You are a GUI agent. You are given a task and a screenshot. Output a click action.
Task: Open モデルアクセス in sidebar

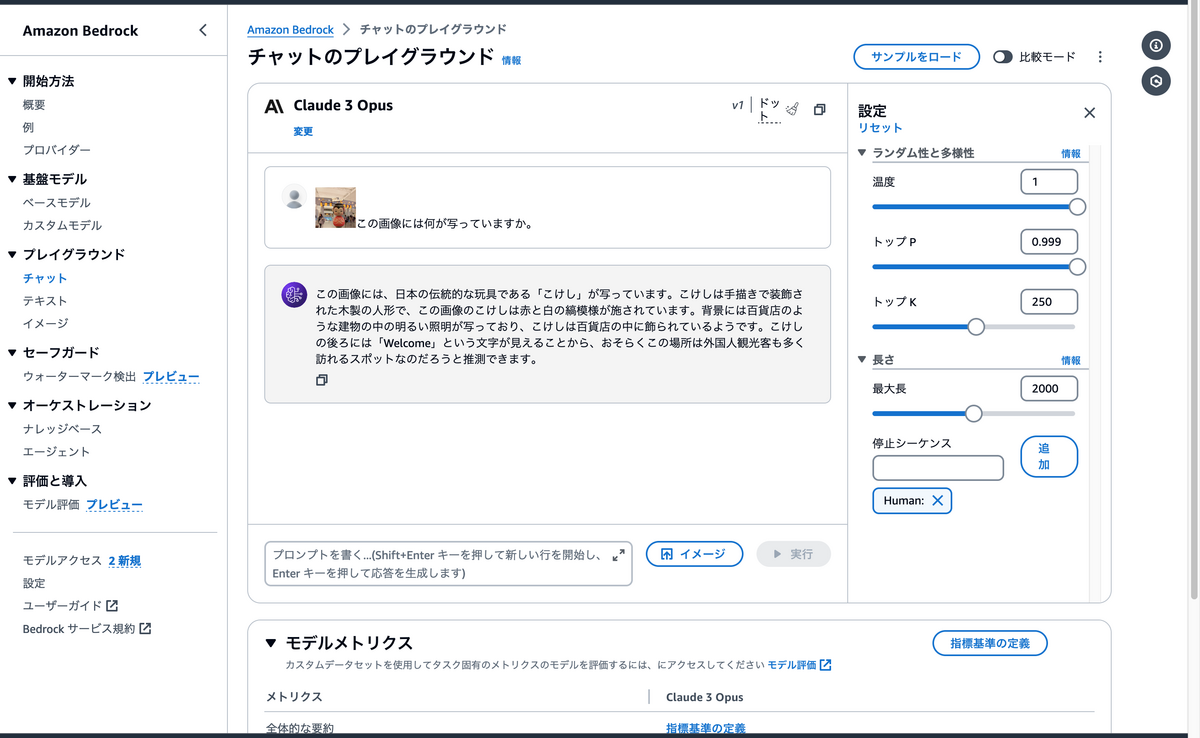click(62, 561)
